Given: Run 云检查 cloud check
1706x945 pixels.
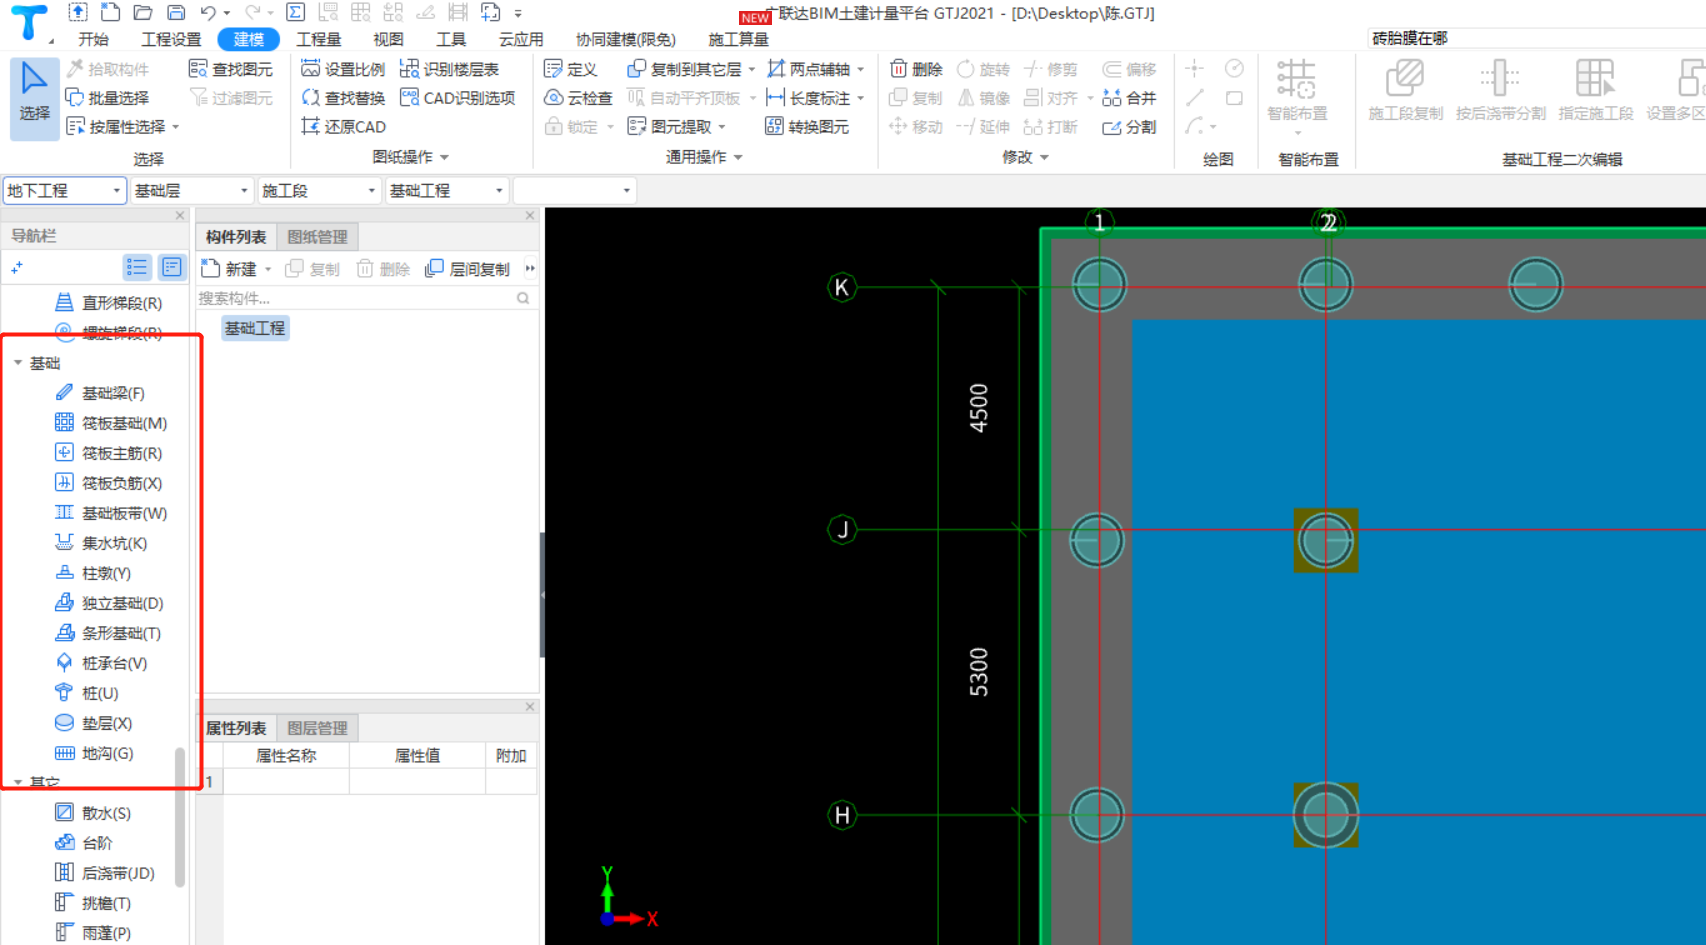Looking at the screenshot, I should pyautogui.click(x=578, y=98).
